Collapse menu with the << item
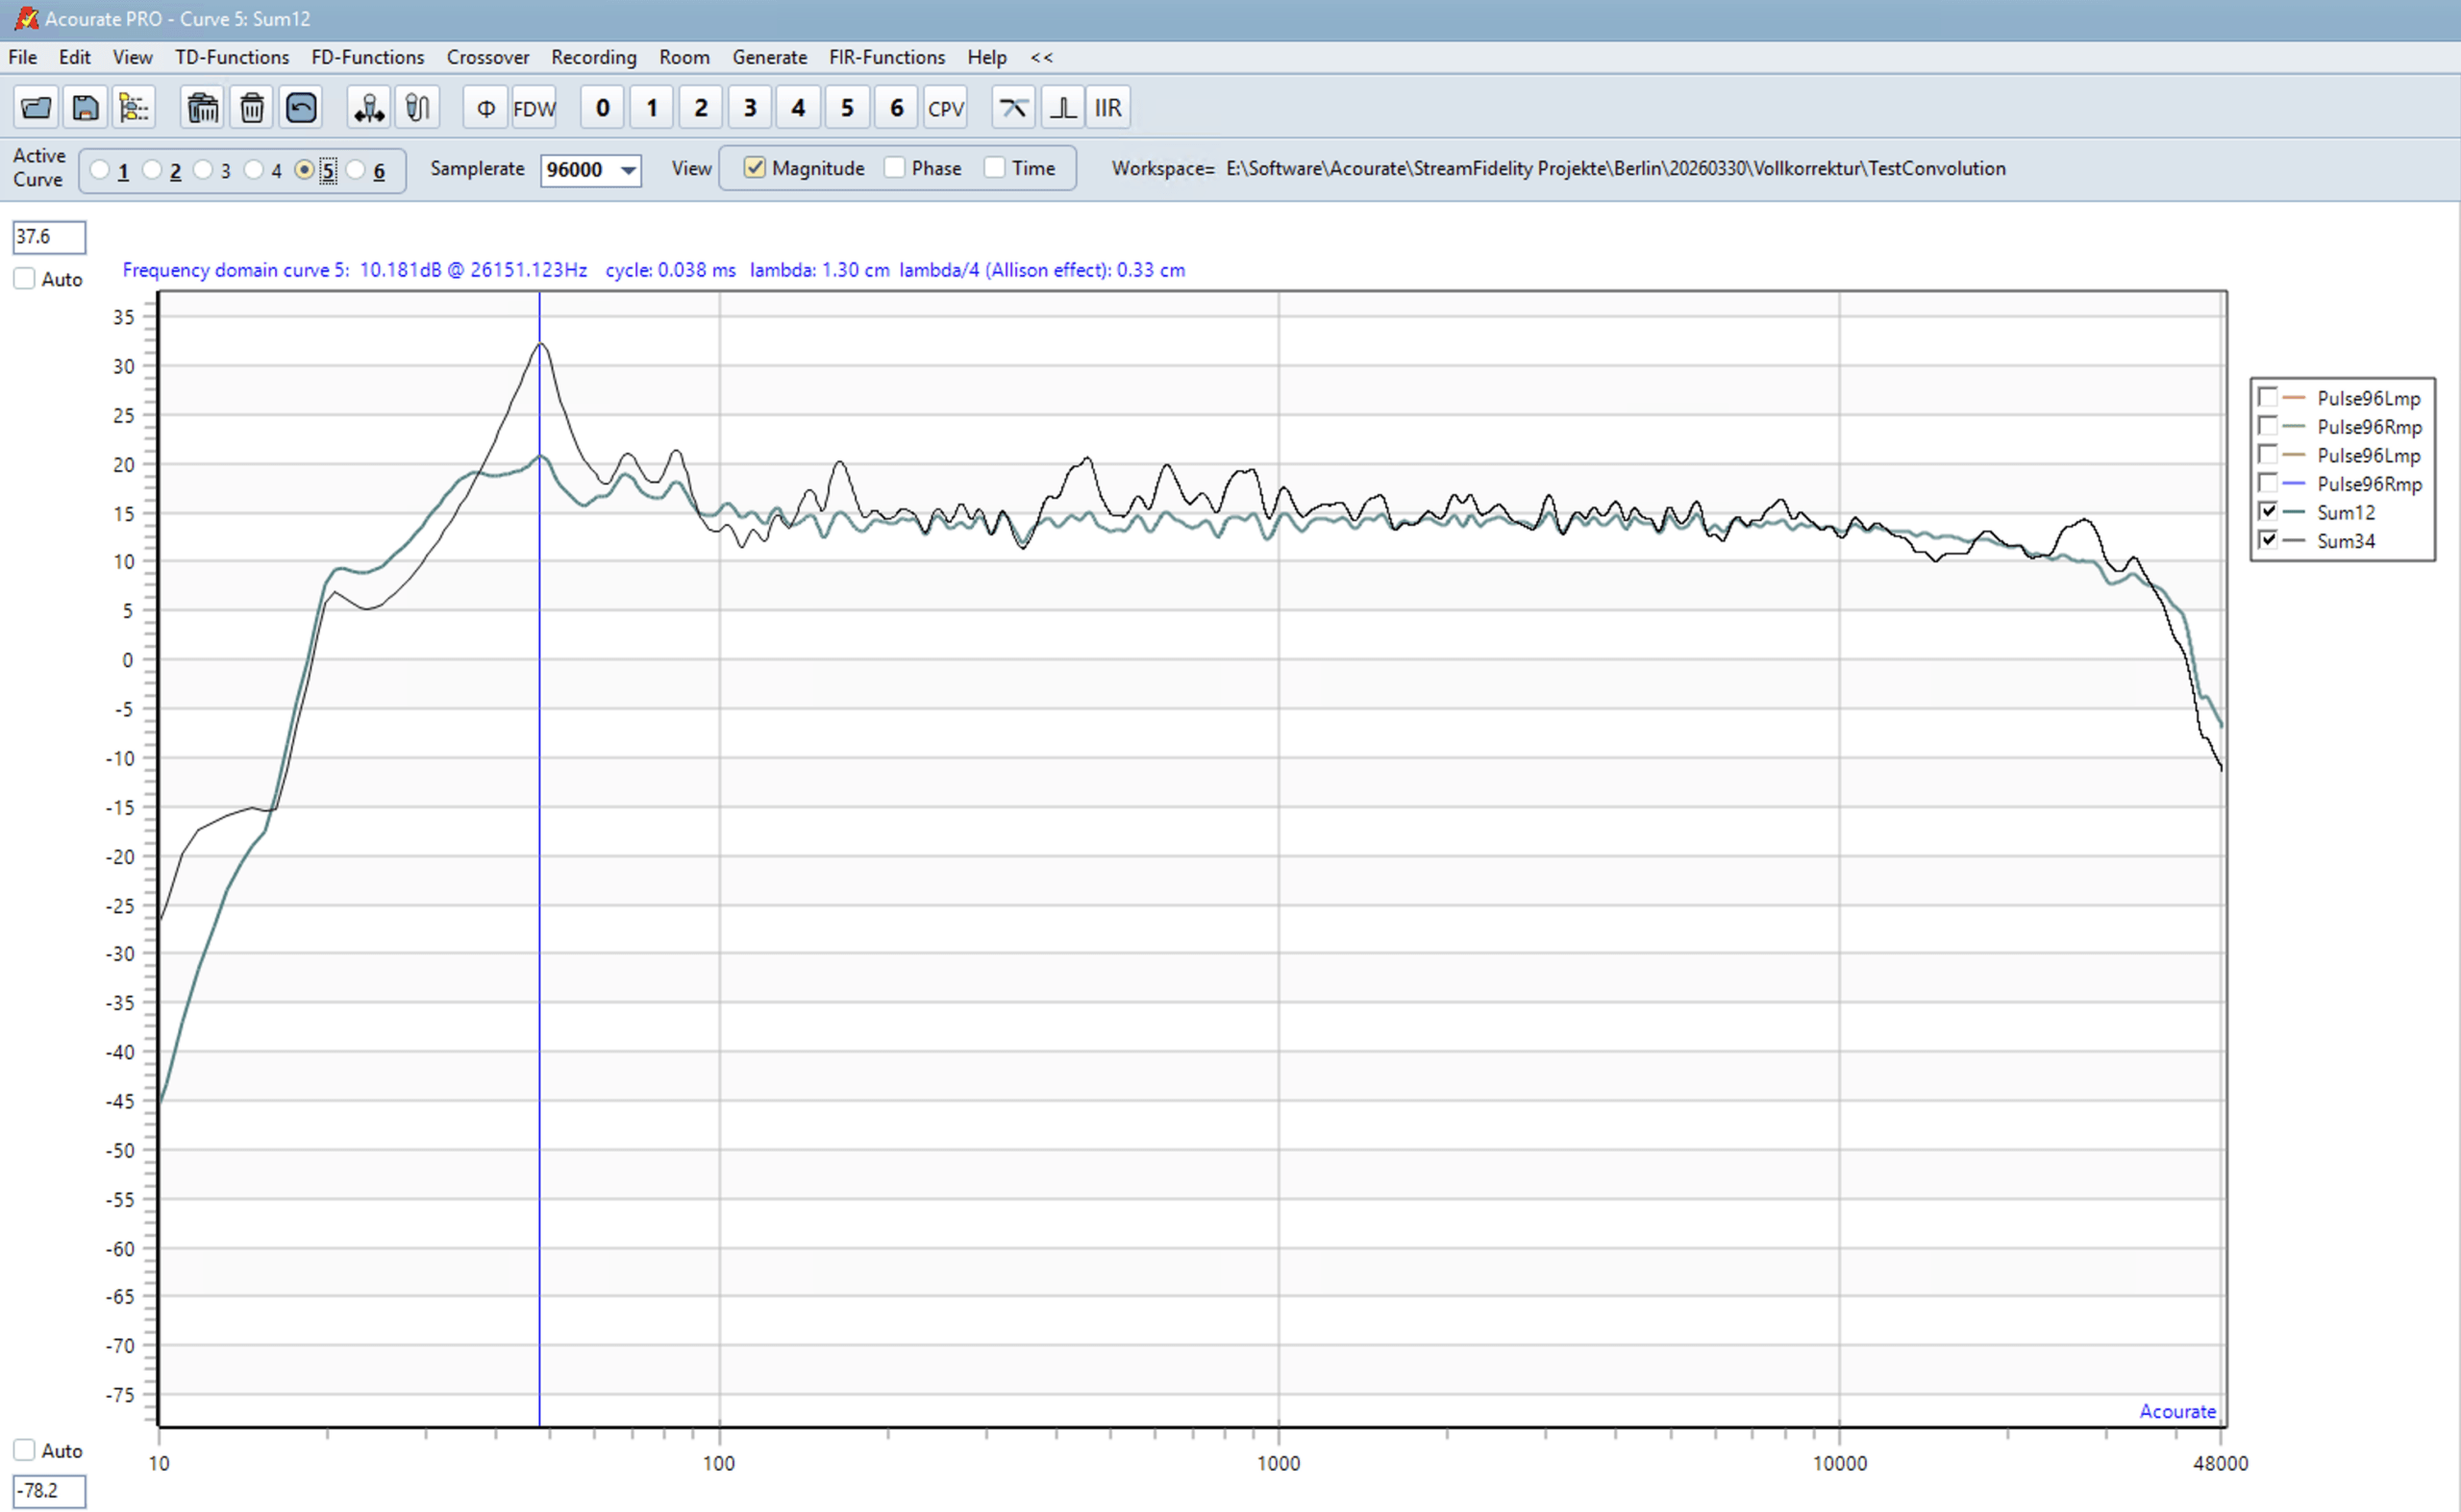 pyautogui.click(x=1041, y=57)
